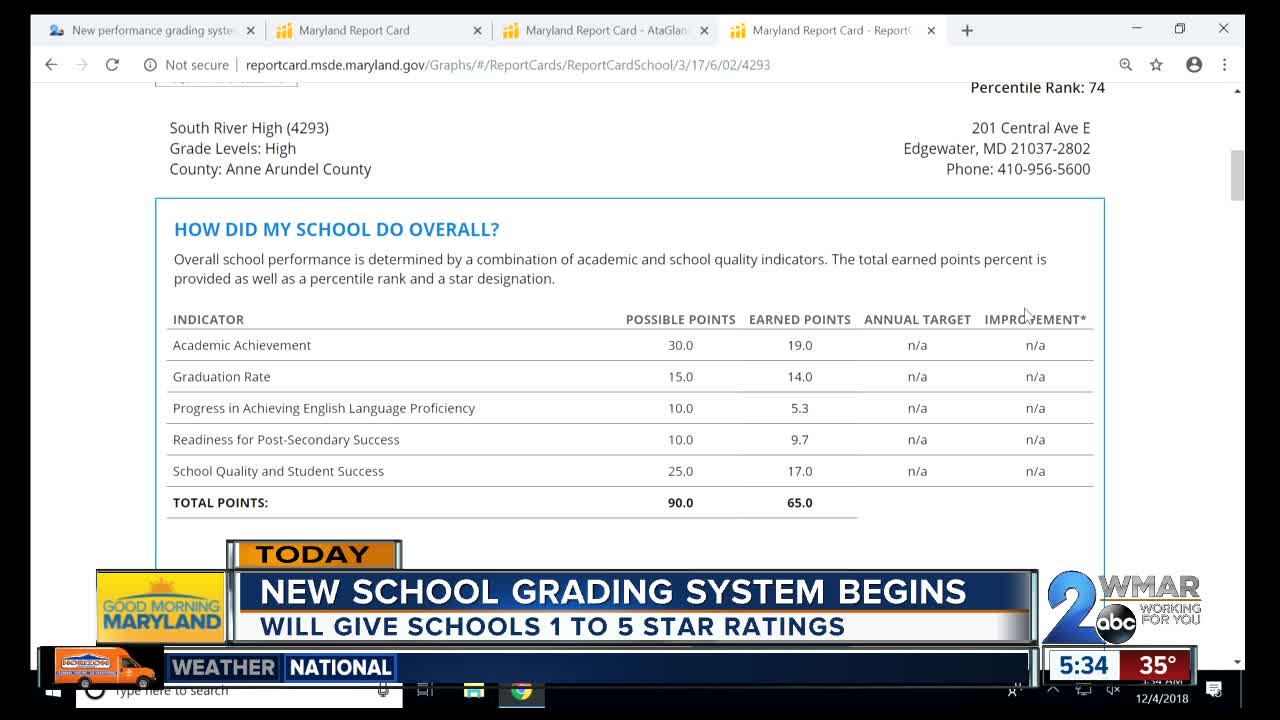Click Post-Secondary Success earned points 9.7
The height and width of the screenshot is (720, 1280).
(x=800, y=439)
